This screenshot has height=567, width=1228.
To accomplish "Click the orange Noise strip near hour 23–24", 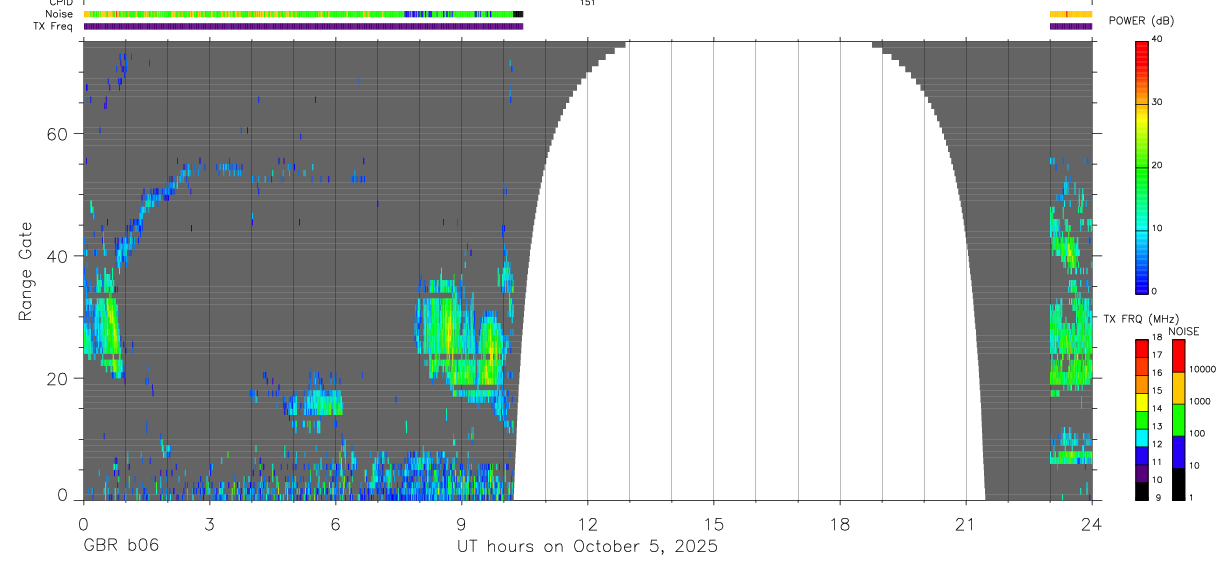I will [x=1071, y=14].
